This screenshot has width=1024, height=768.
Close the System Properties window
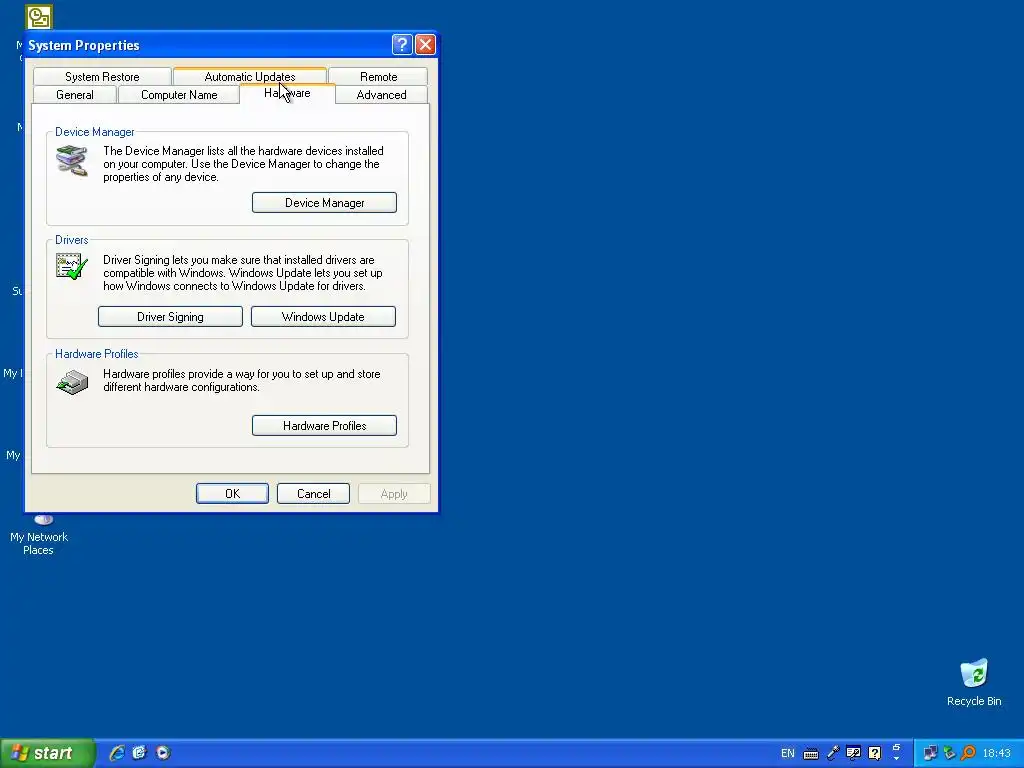point(425,44)
